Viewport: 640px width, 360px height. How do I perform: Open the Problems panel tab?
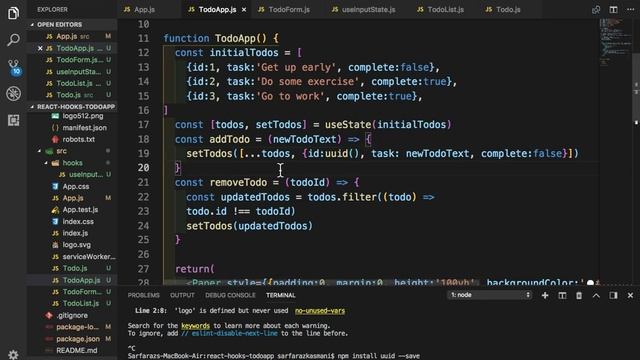[x=143, y=295]
